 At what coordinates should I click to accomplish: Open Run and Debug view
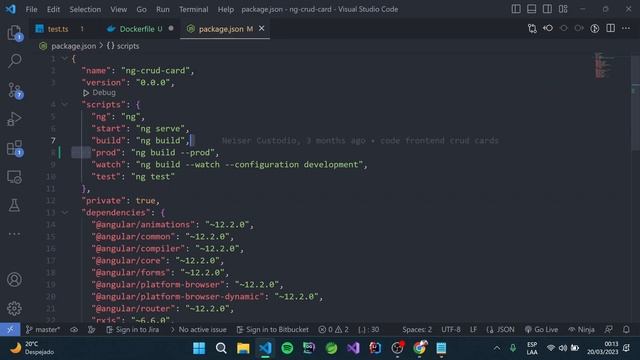[x=15, y=119]
